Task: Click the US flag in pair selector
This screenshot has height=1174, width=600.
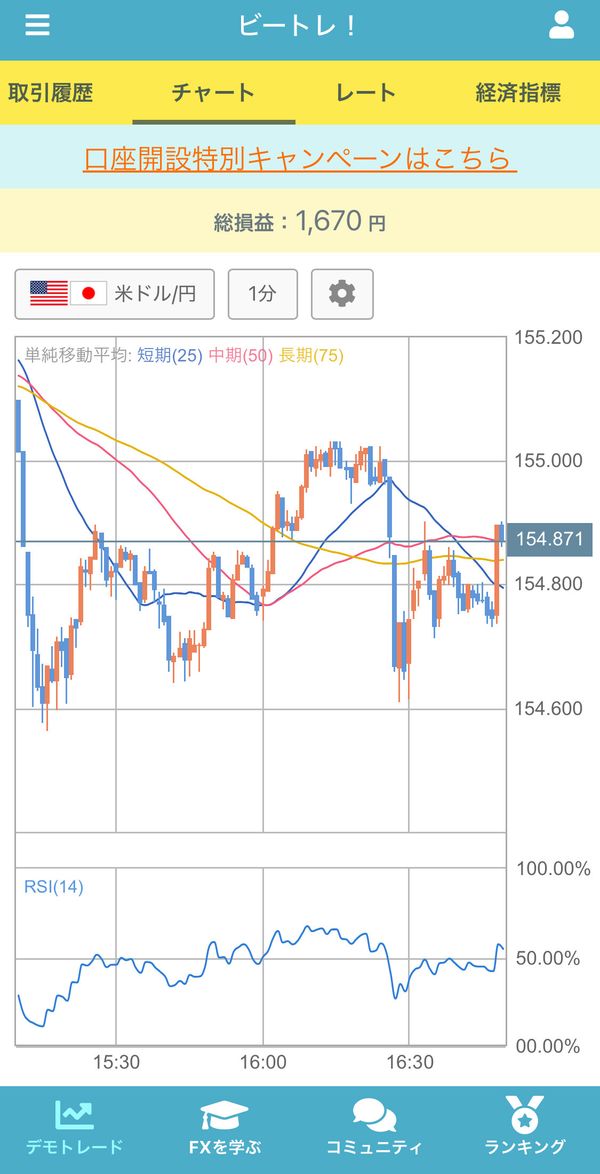Action: [x=49, y=294]
